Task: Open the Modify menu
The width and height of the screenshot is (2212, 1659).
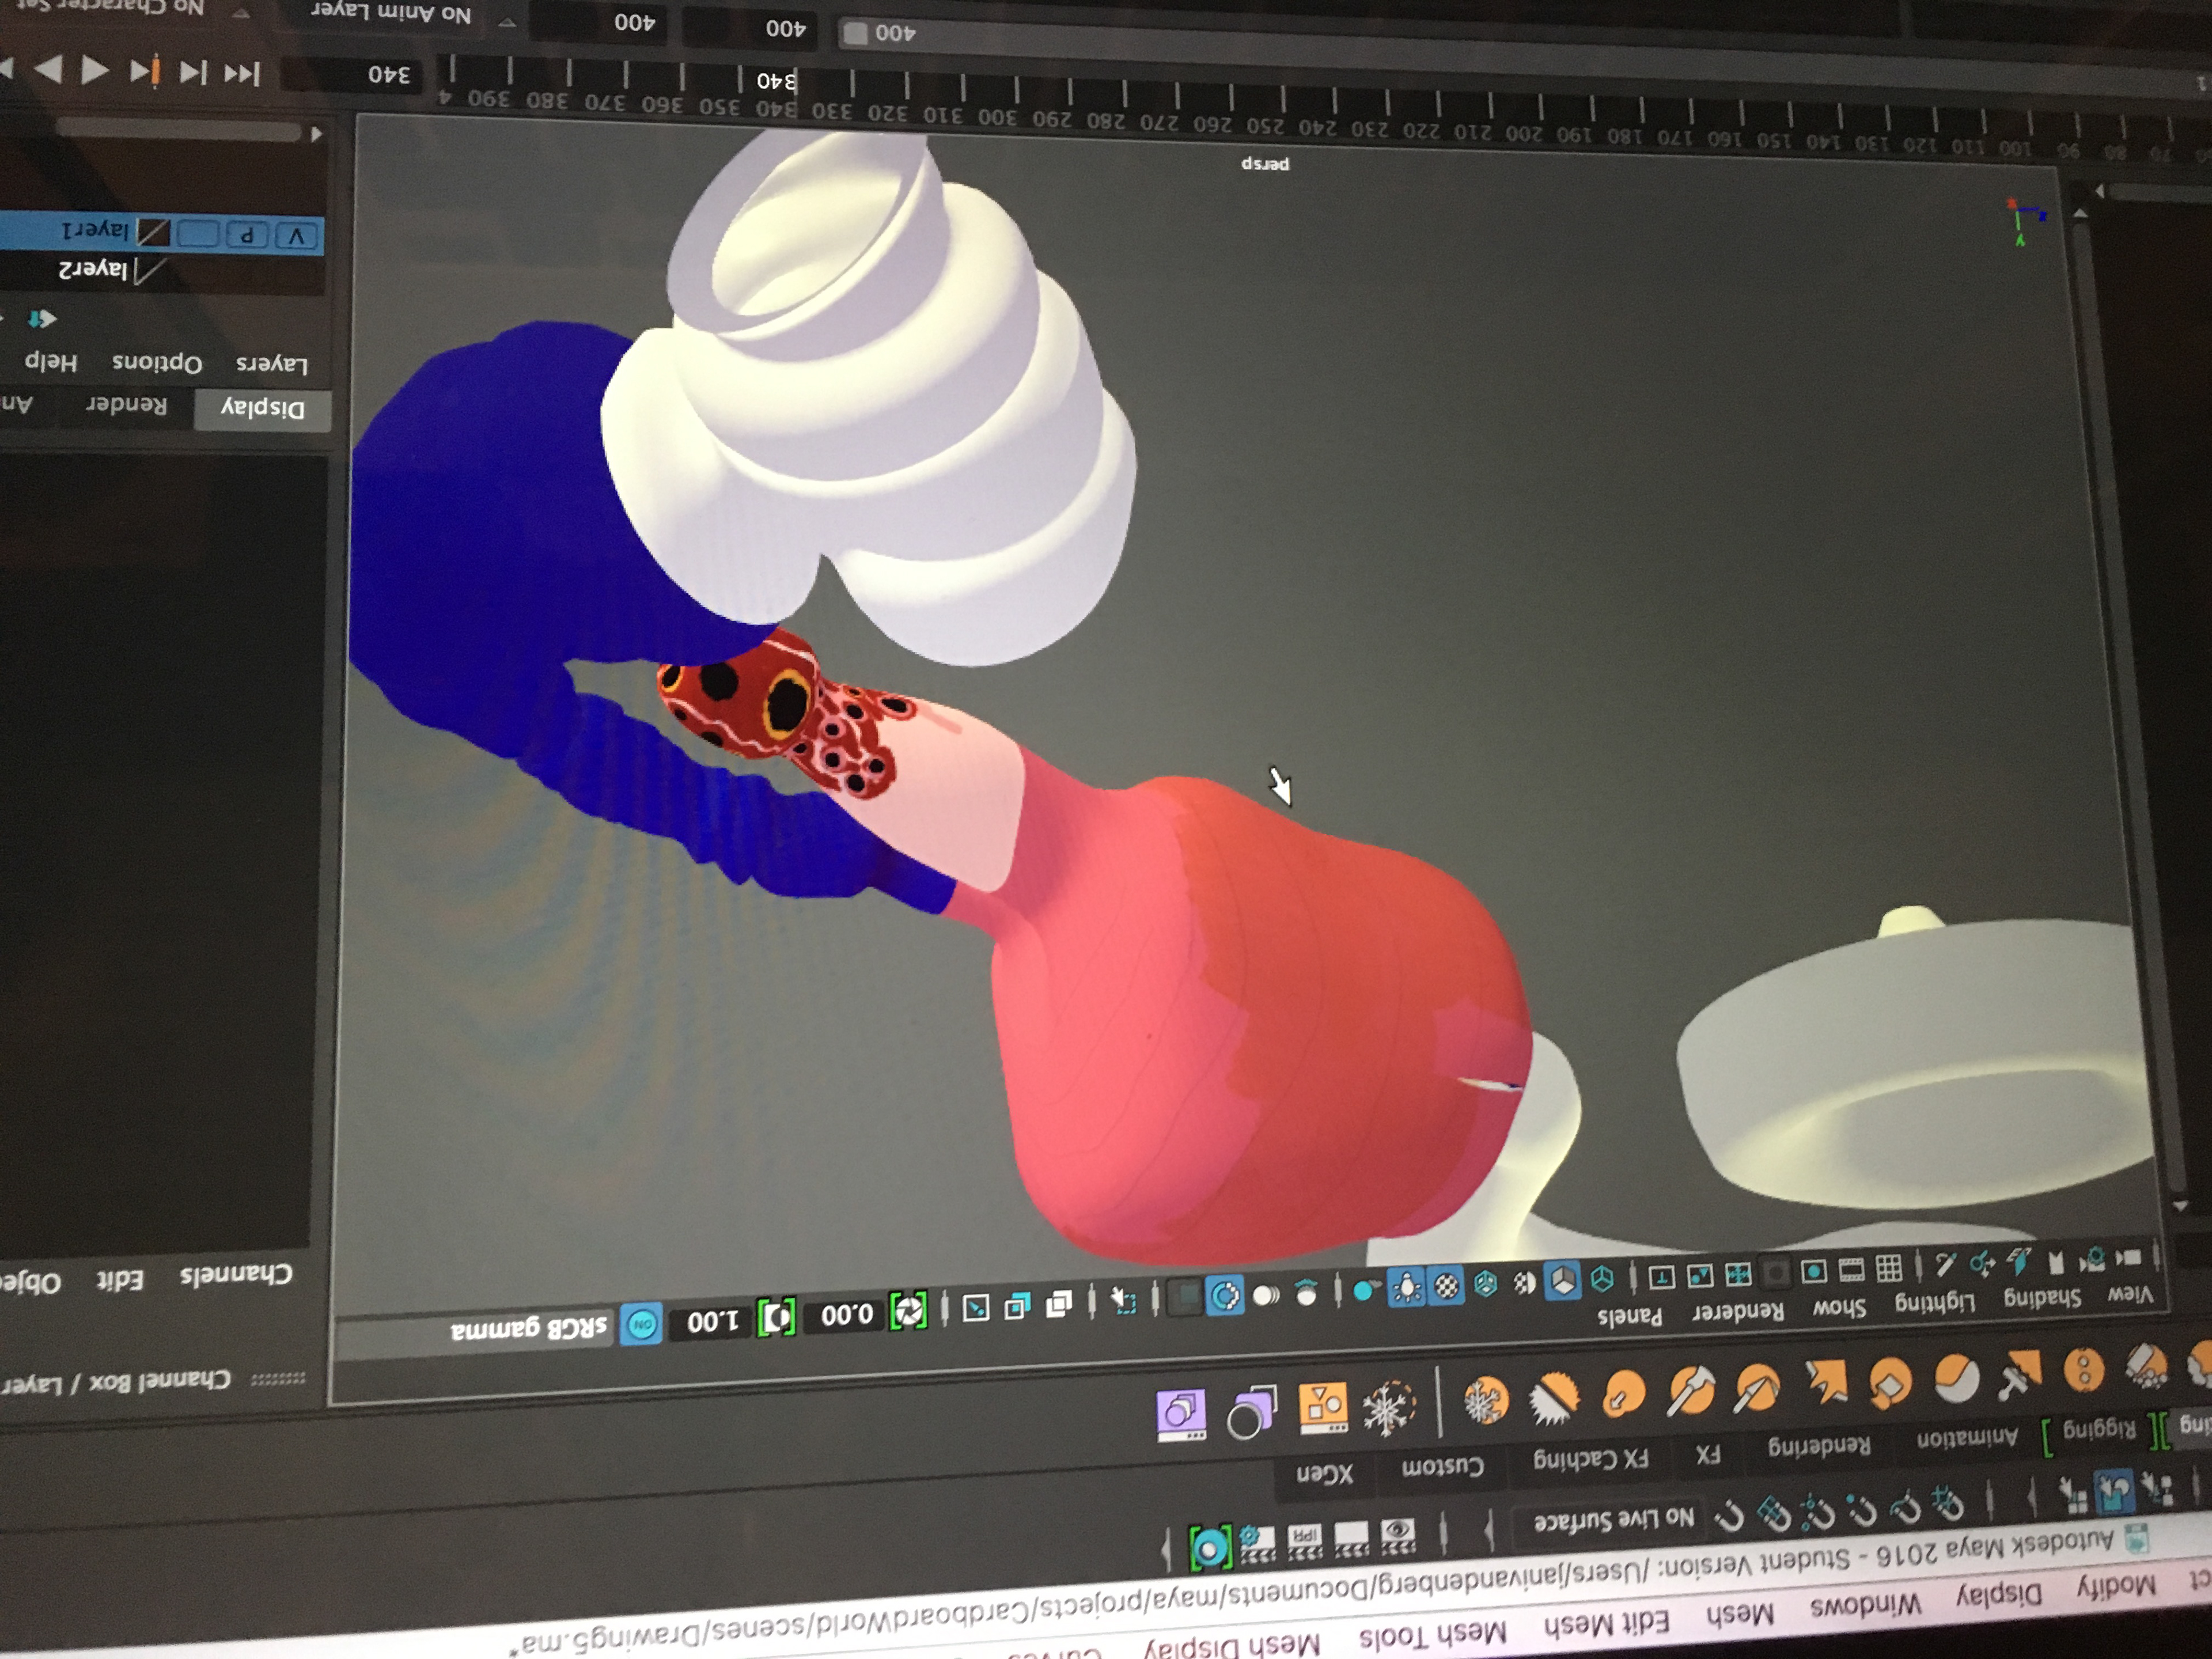Action: (x=2116, y=1587)
